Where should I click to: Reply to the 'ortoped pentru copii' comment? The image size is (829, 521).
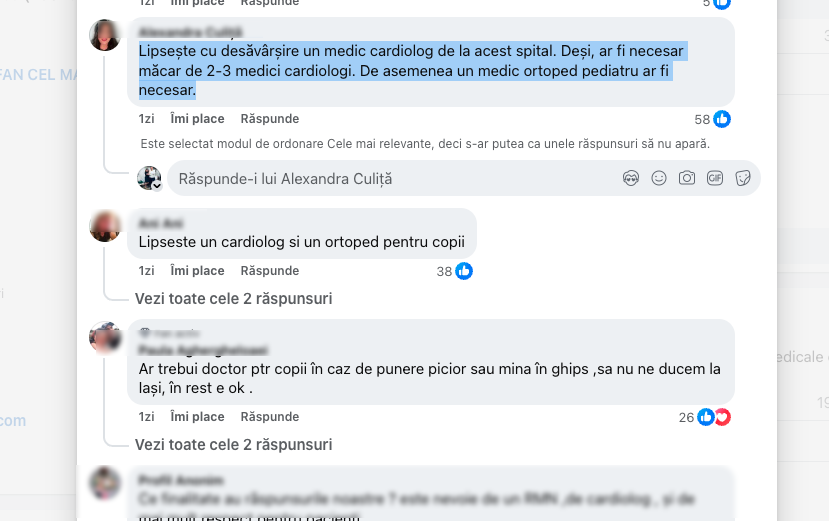270,271
